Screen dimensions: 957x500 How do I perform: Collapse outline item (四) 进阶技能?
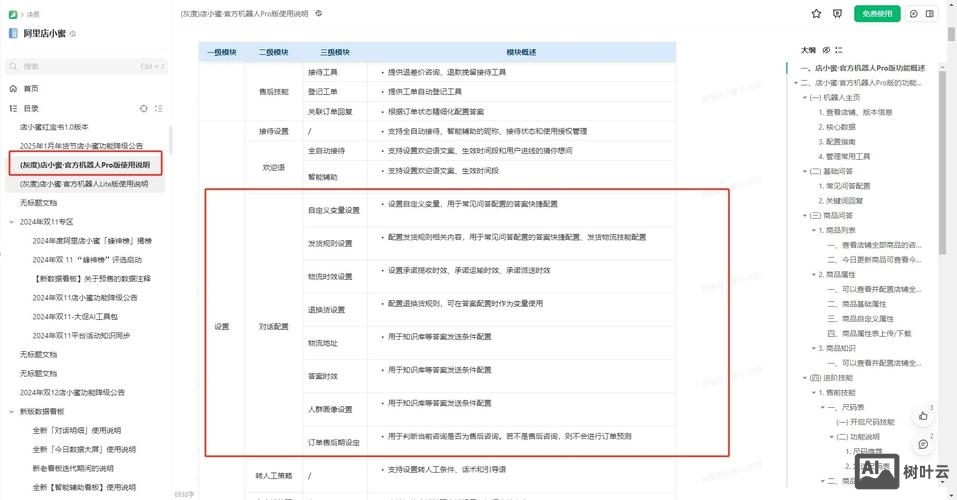[804, 378]
